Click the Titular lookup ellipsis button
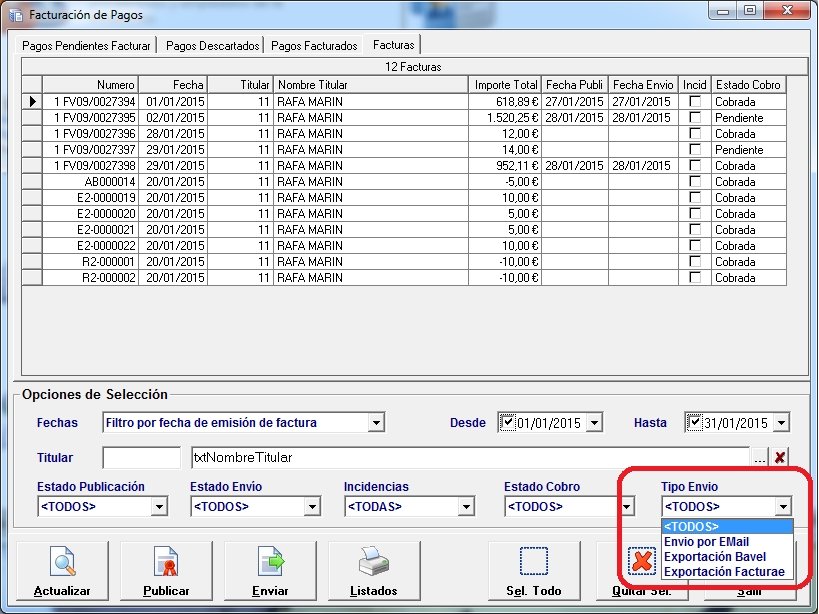This screenshot has height=614, width=819. [x=759, y=458]
